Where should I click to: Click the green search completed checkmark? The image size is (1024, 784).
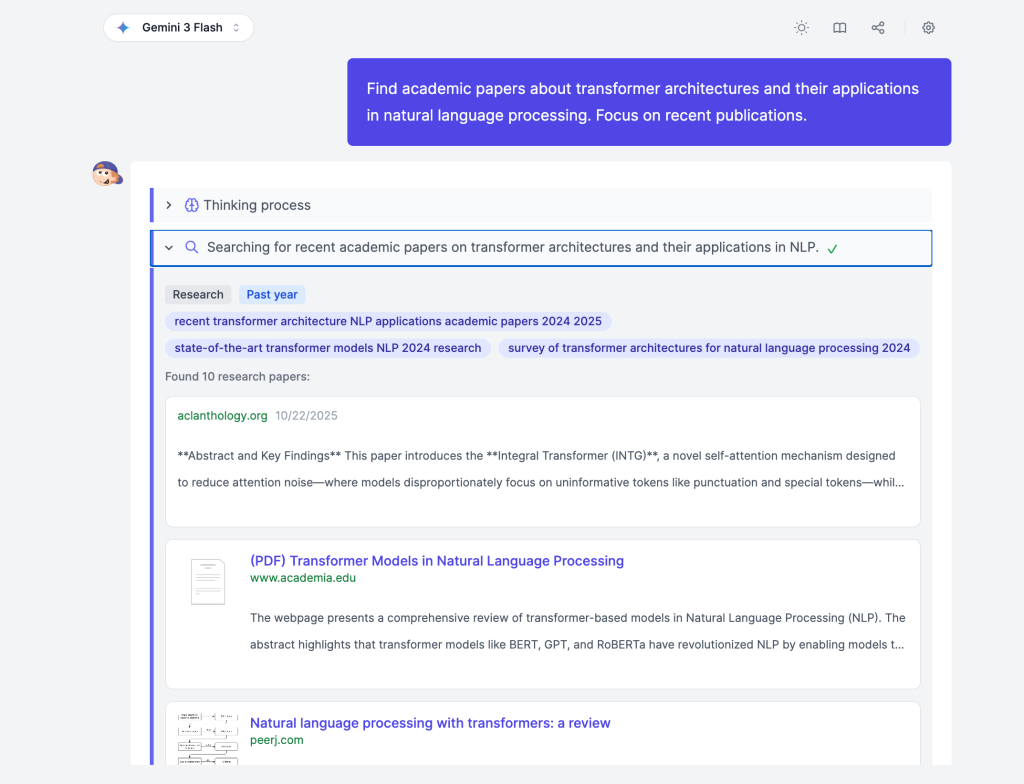pos(832,248)
